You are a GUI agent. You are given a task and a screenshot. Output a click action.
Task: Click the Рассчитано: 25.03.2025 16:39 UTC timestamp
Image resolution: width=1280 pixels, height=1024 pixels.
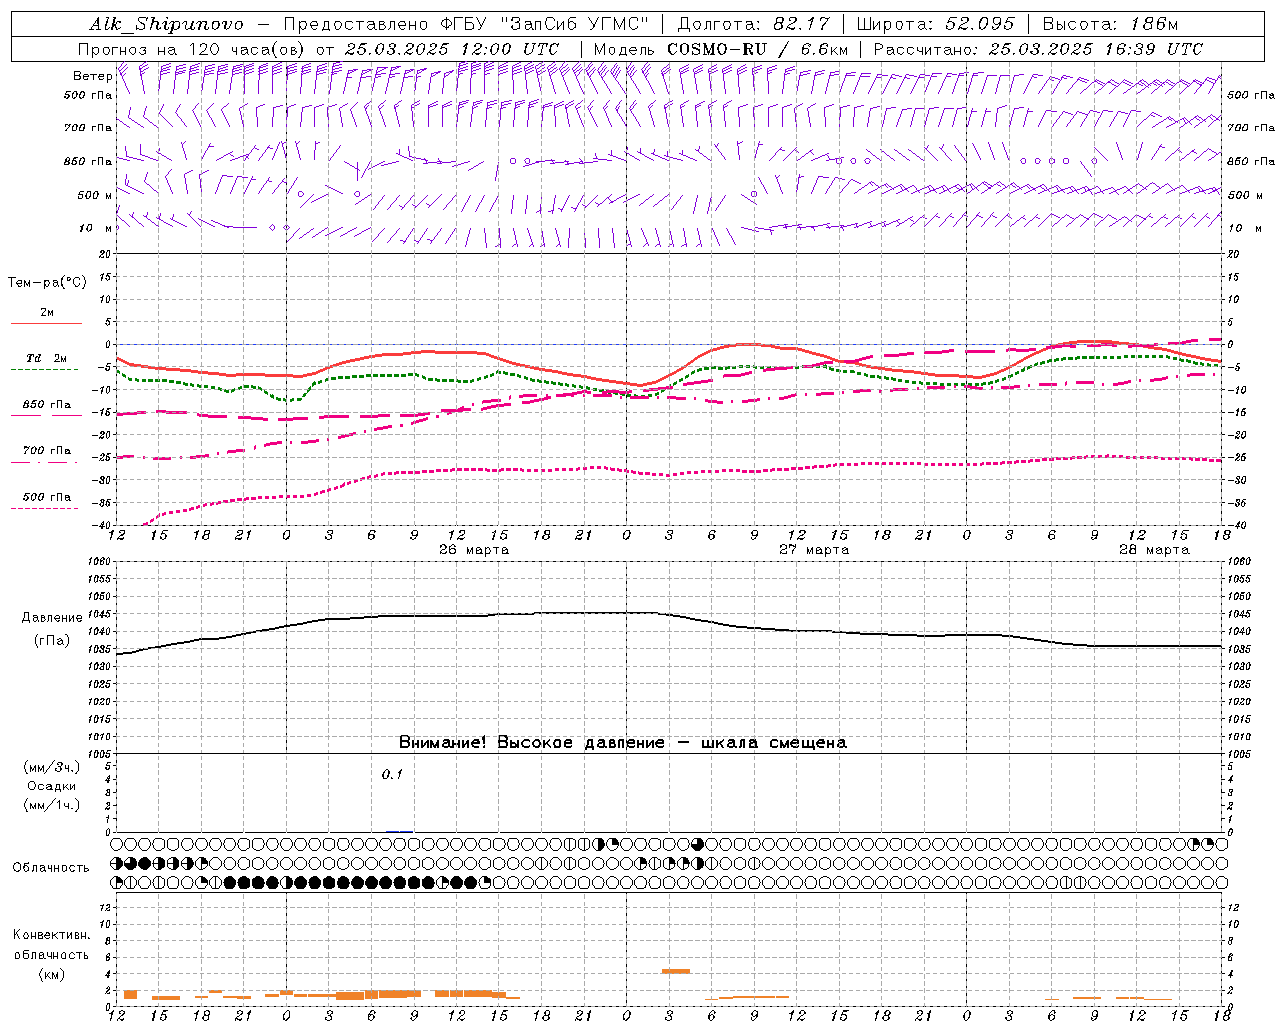pos(1038,49)
